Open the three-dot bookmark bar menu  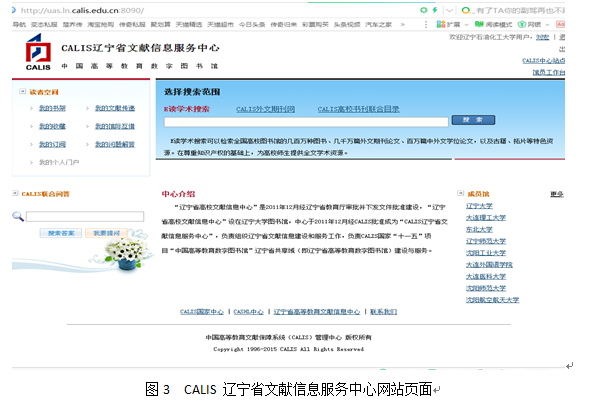pos(426,25)
